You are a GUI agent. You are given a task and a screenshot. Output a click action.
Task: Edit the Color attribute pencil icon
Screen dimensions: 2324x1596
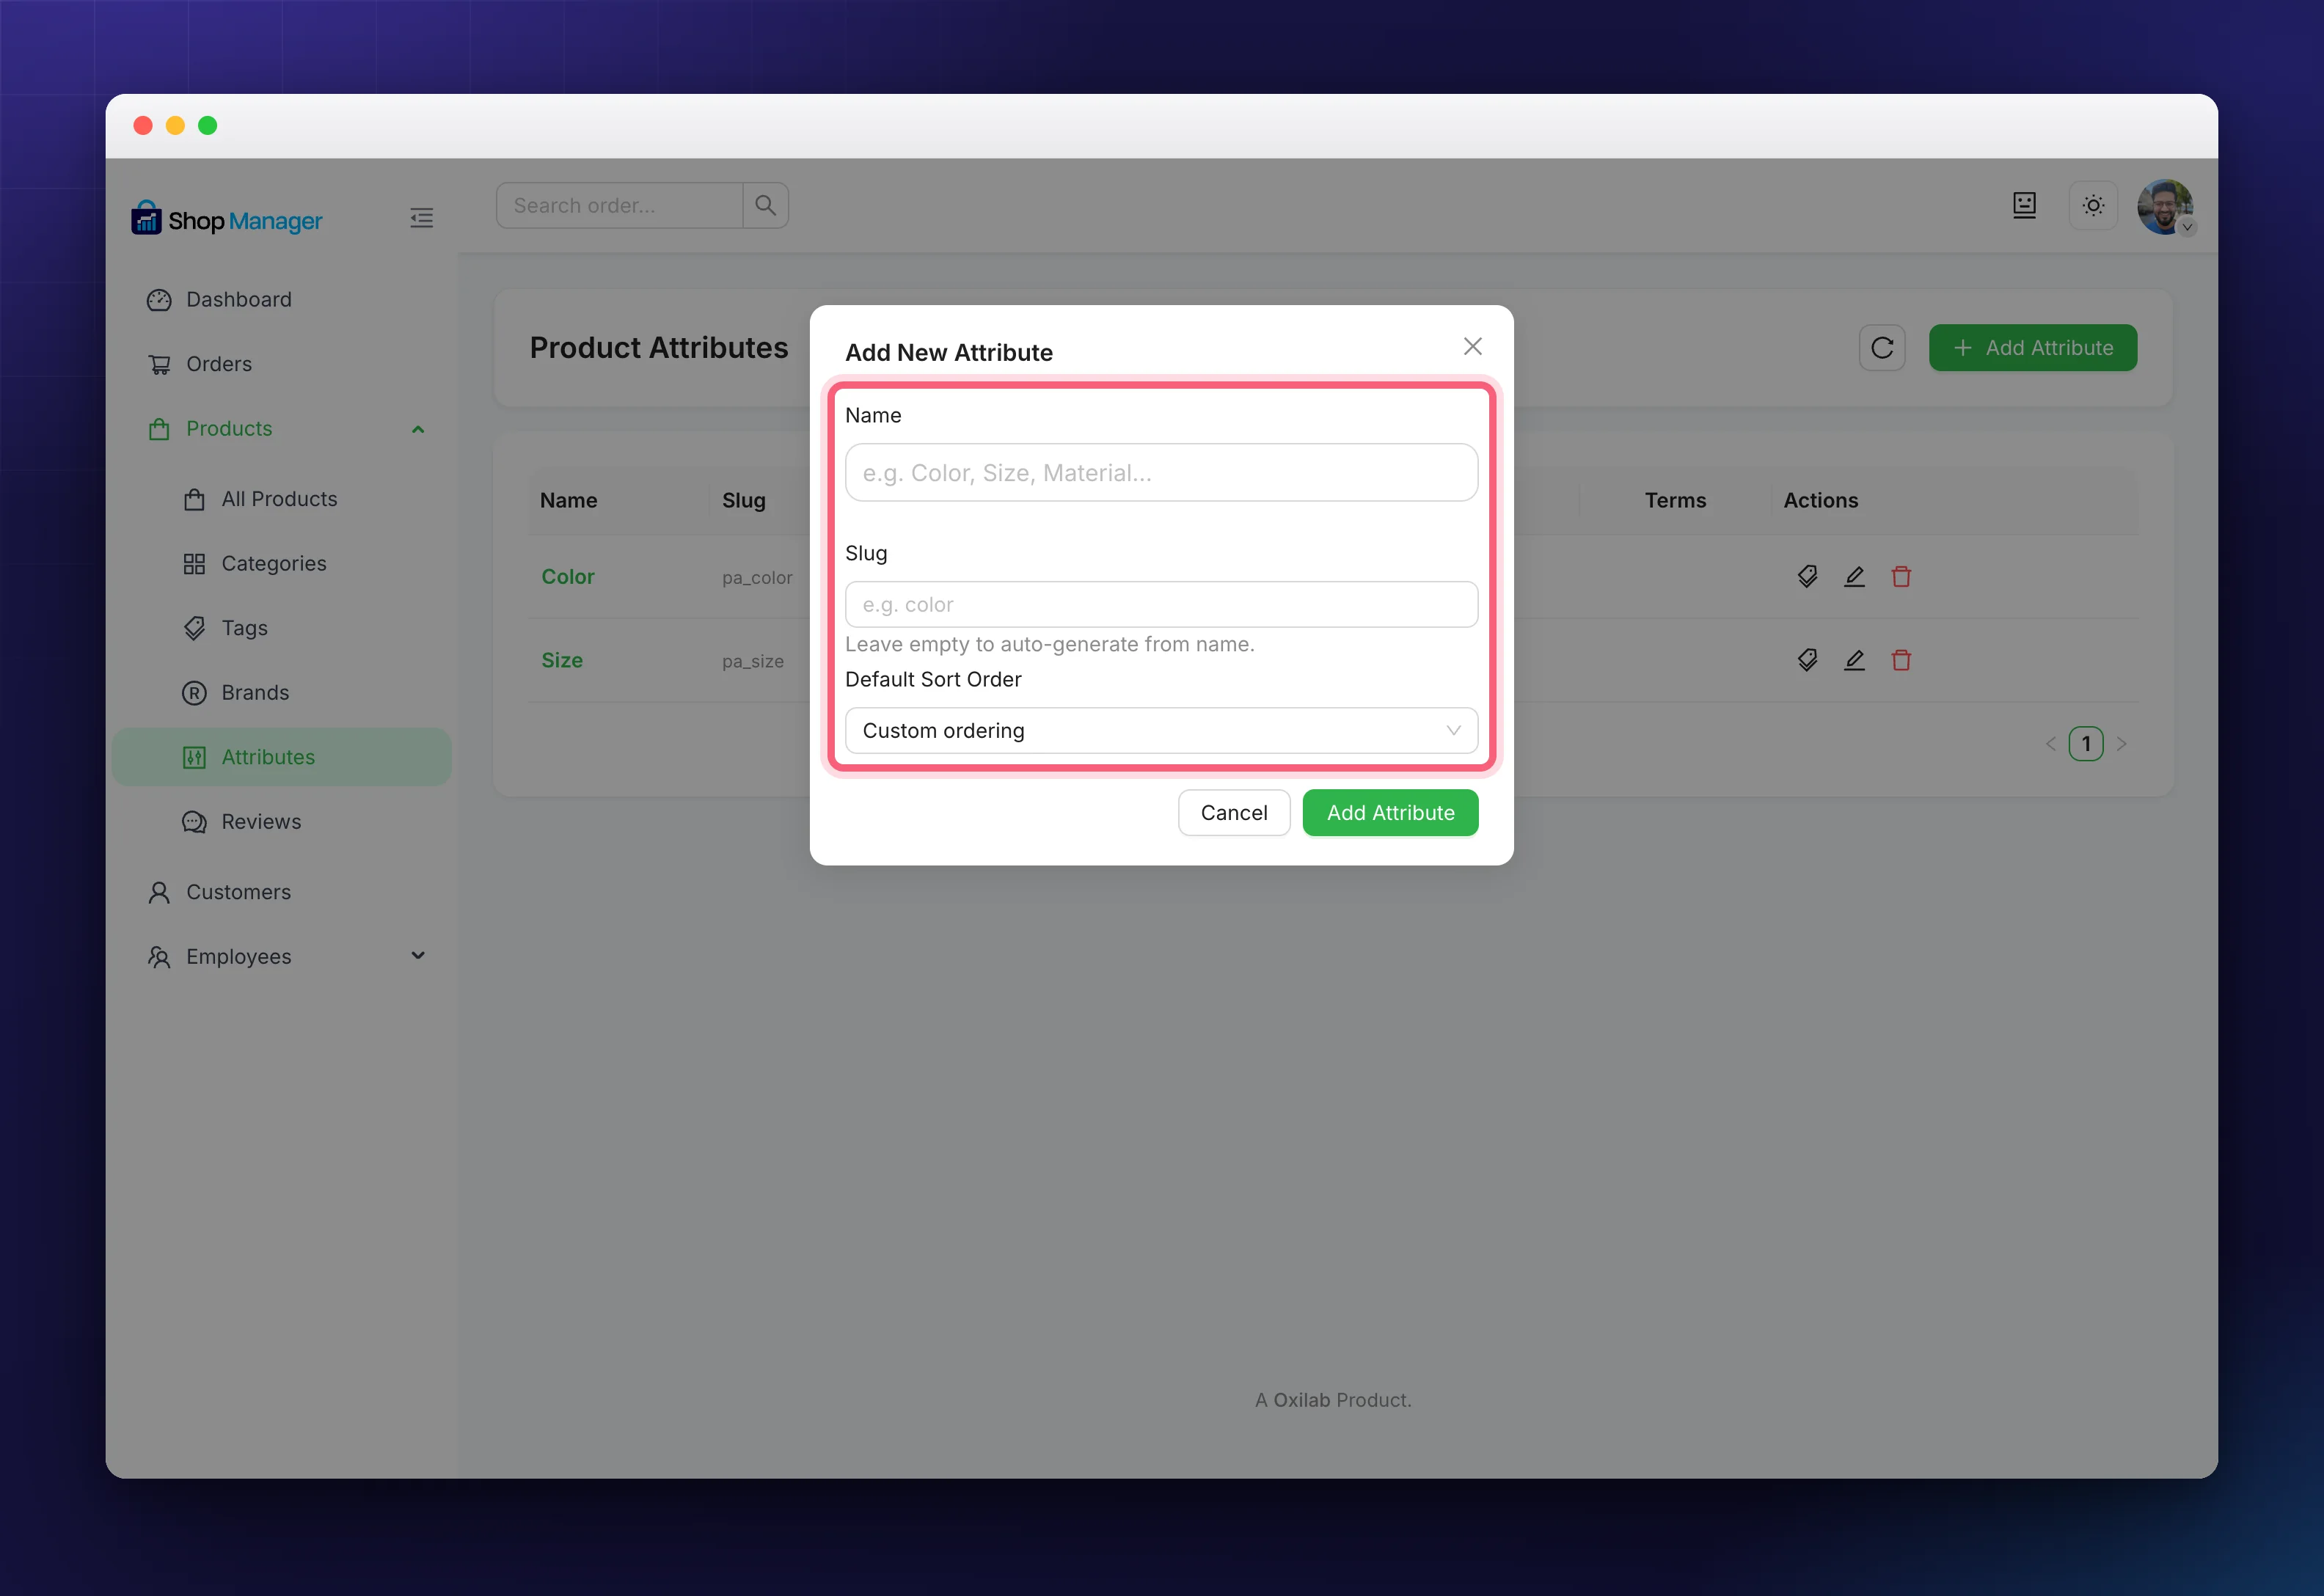1854,576
